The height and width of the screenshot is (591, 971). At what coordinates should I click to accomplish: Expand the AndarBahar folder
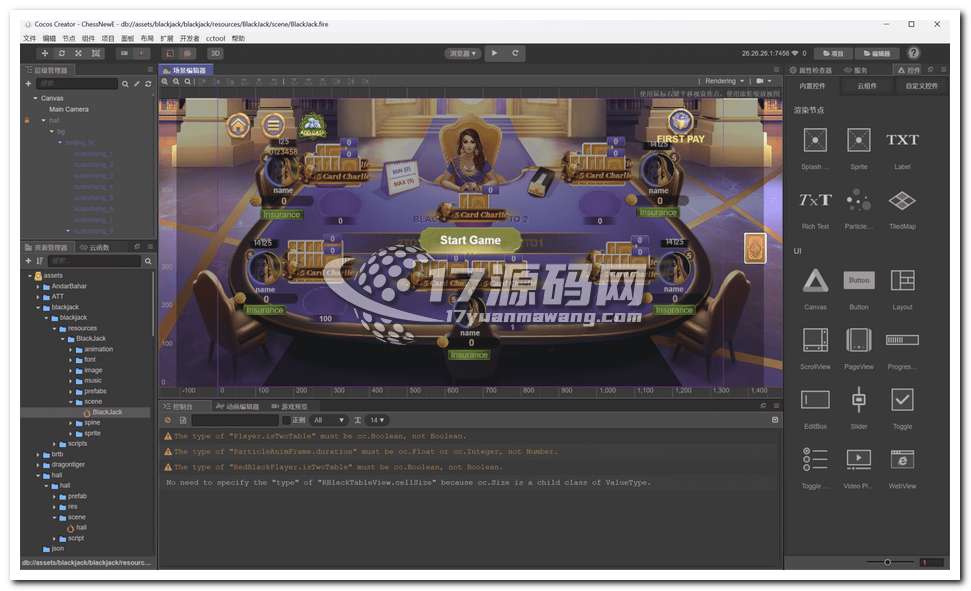[x=38, y=286]
